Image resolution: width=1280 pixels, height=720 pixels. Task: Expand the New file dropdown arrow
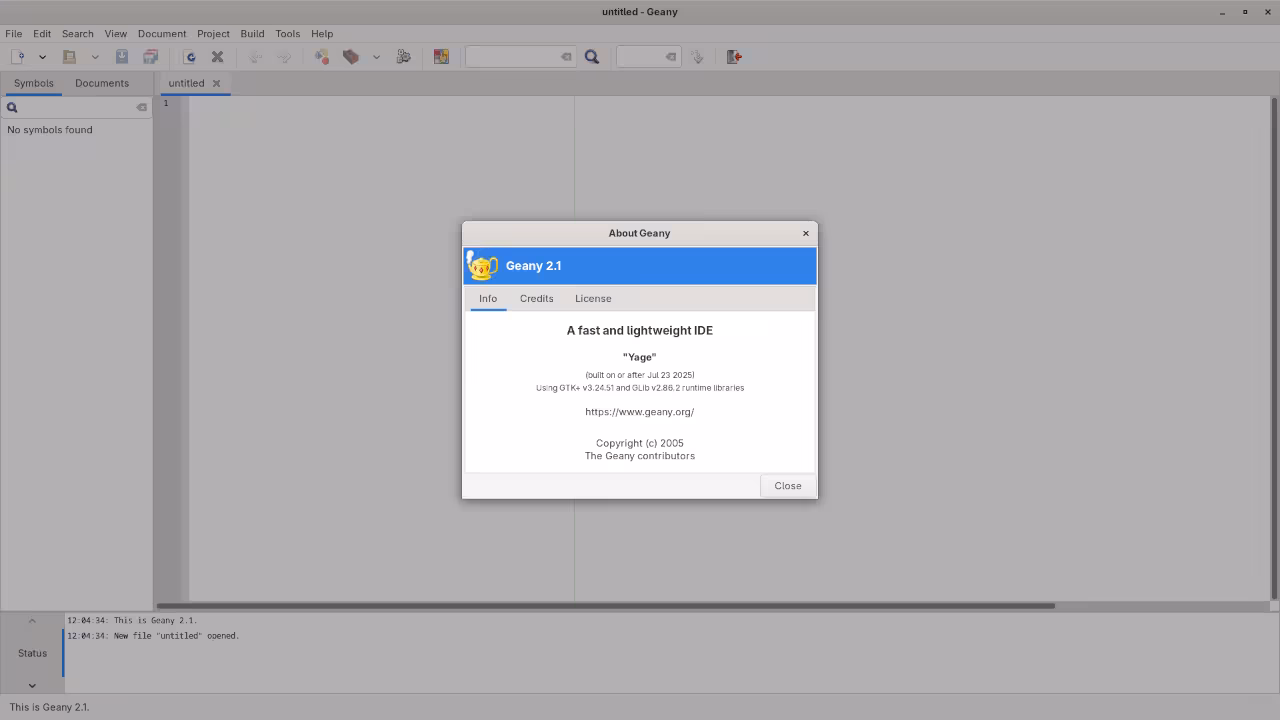click(42, 56)
